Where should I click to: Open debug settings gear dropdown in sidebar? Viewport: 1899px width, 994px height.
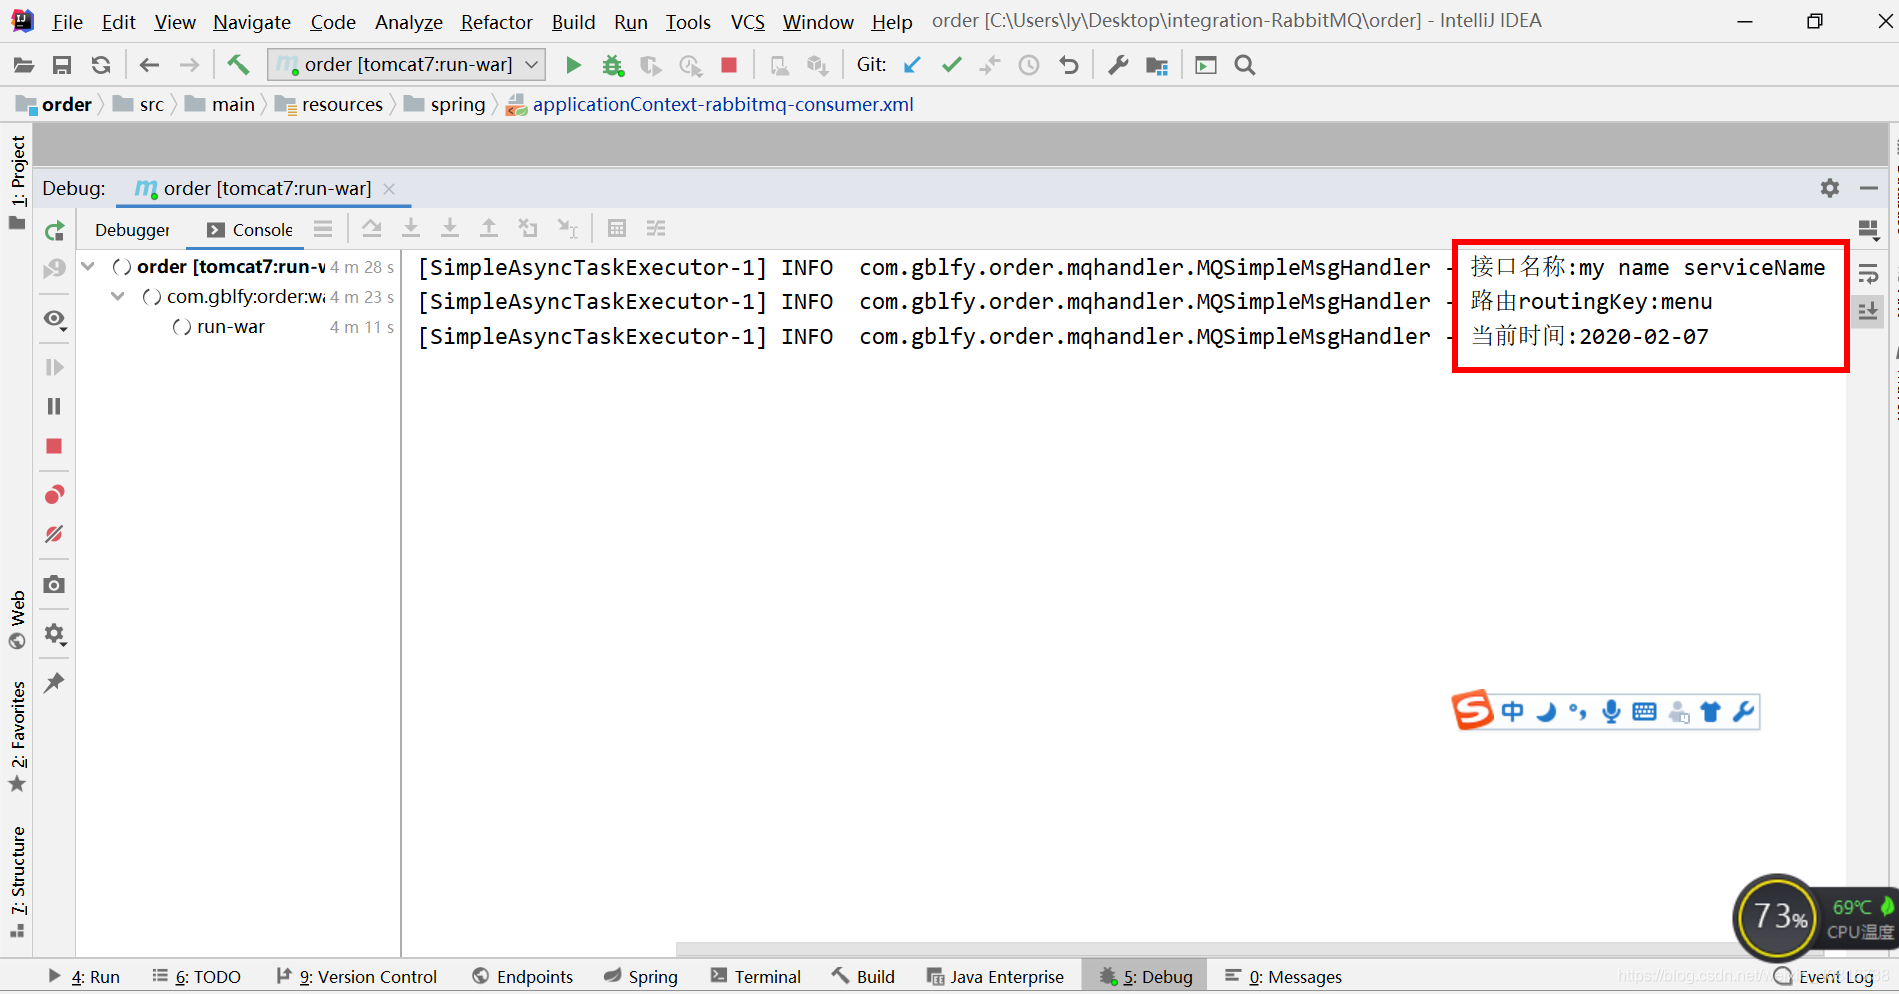click(54, 634)
